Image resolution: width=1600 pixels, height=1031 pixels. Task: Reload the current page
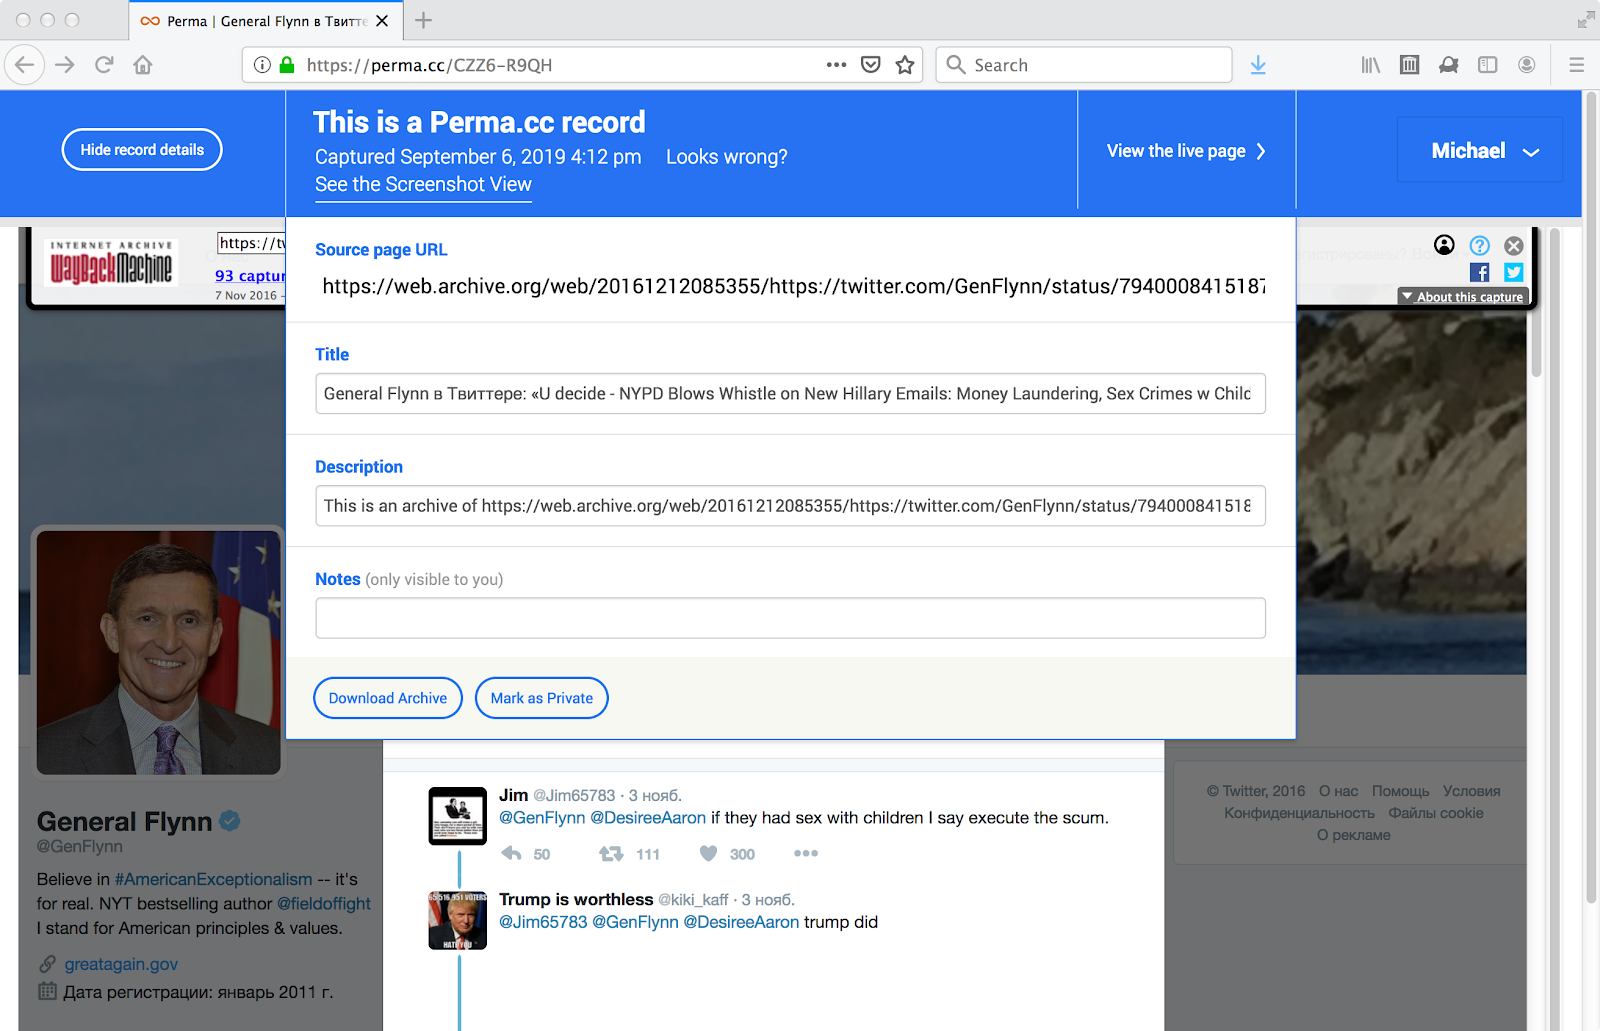(104, 65)
